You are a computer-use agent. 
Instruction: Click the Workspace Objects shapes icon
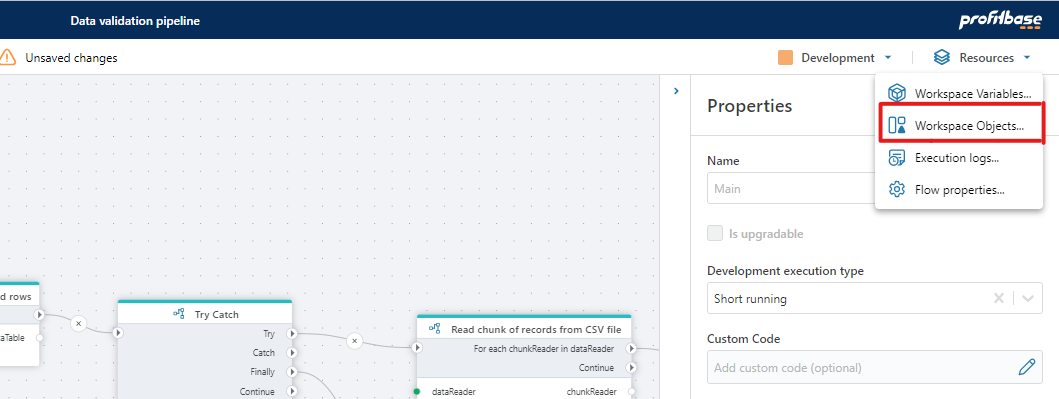(896, 125)
